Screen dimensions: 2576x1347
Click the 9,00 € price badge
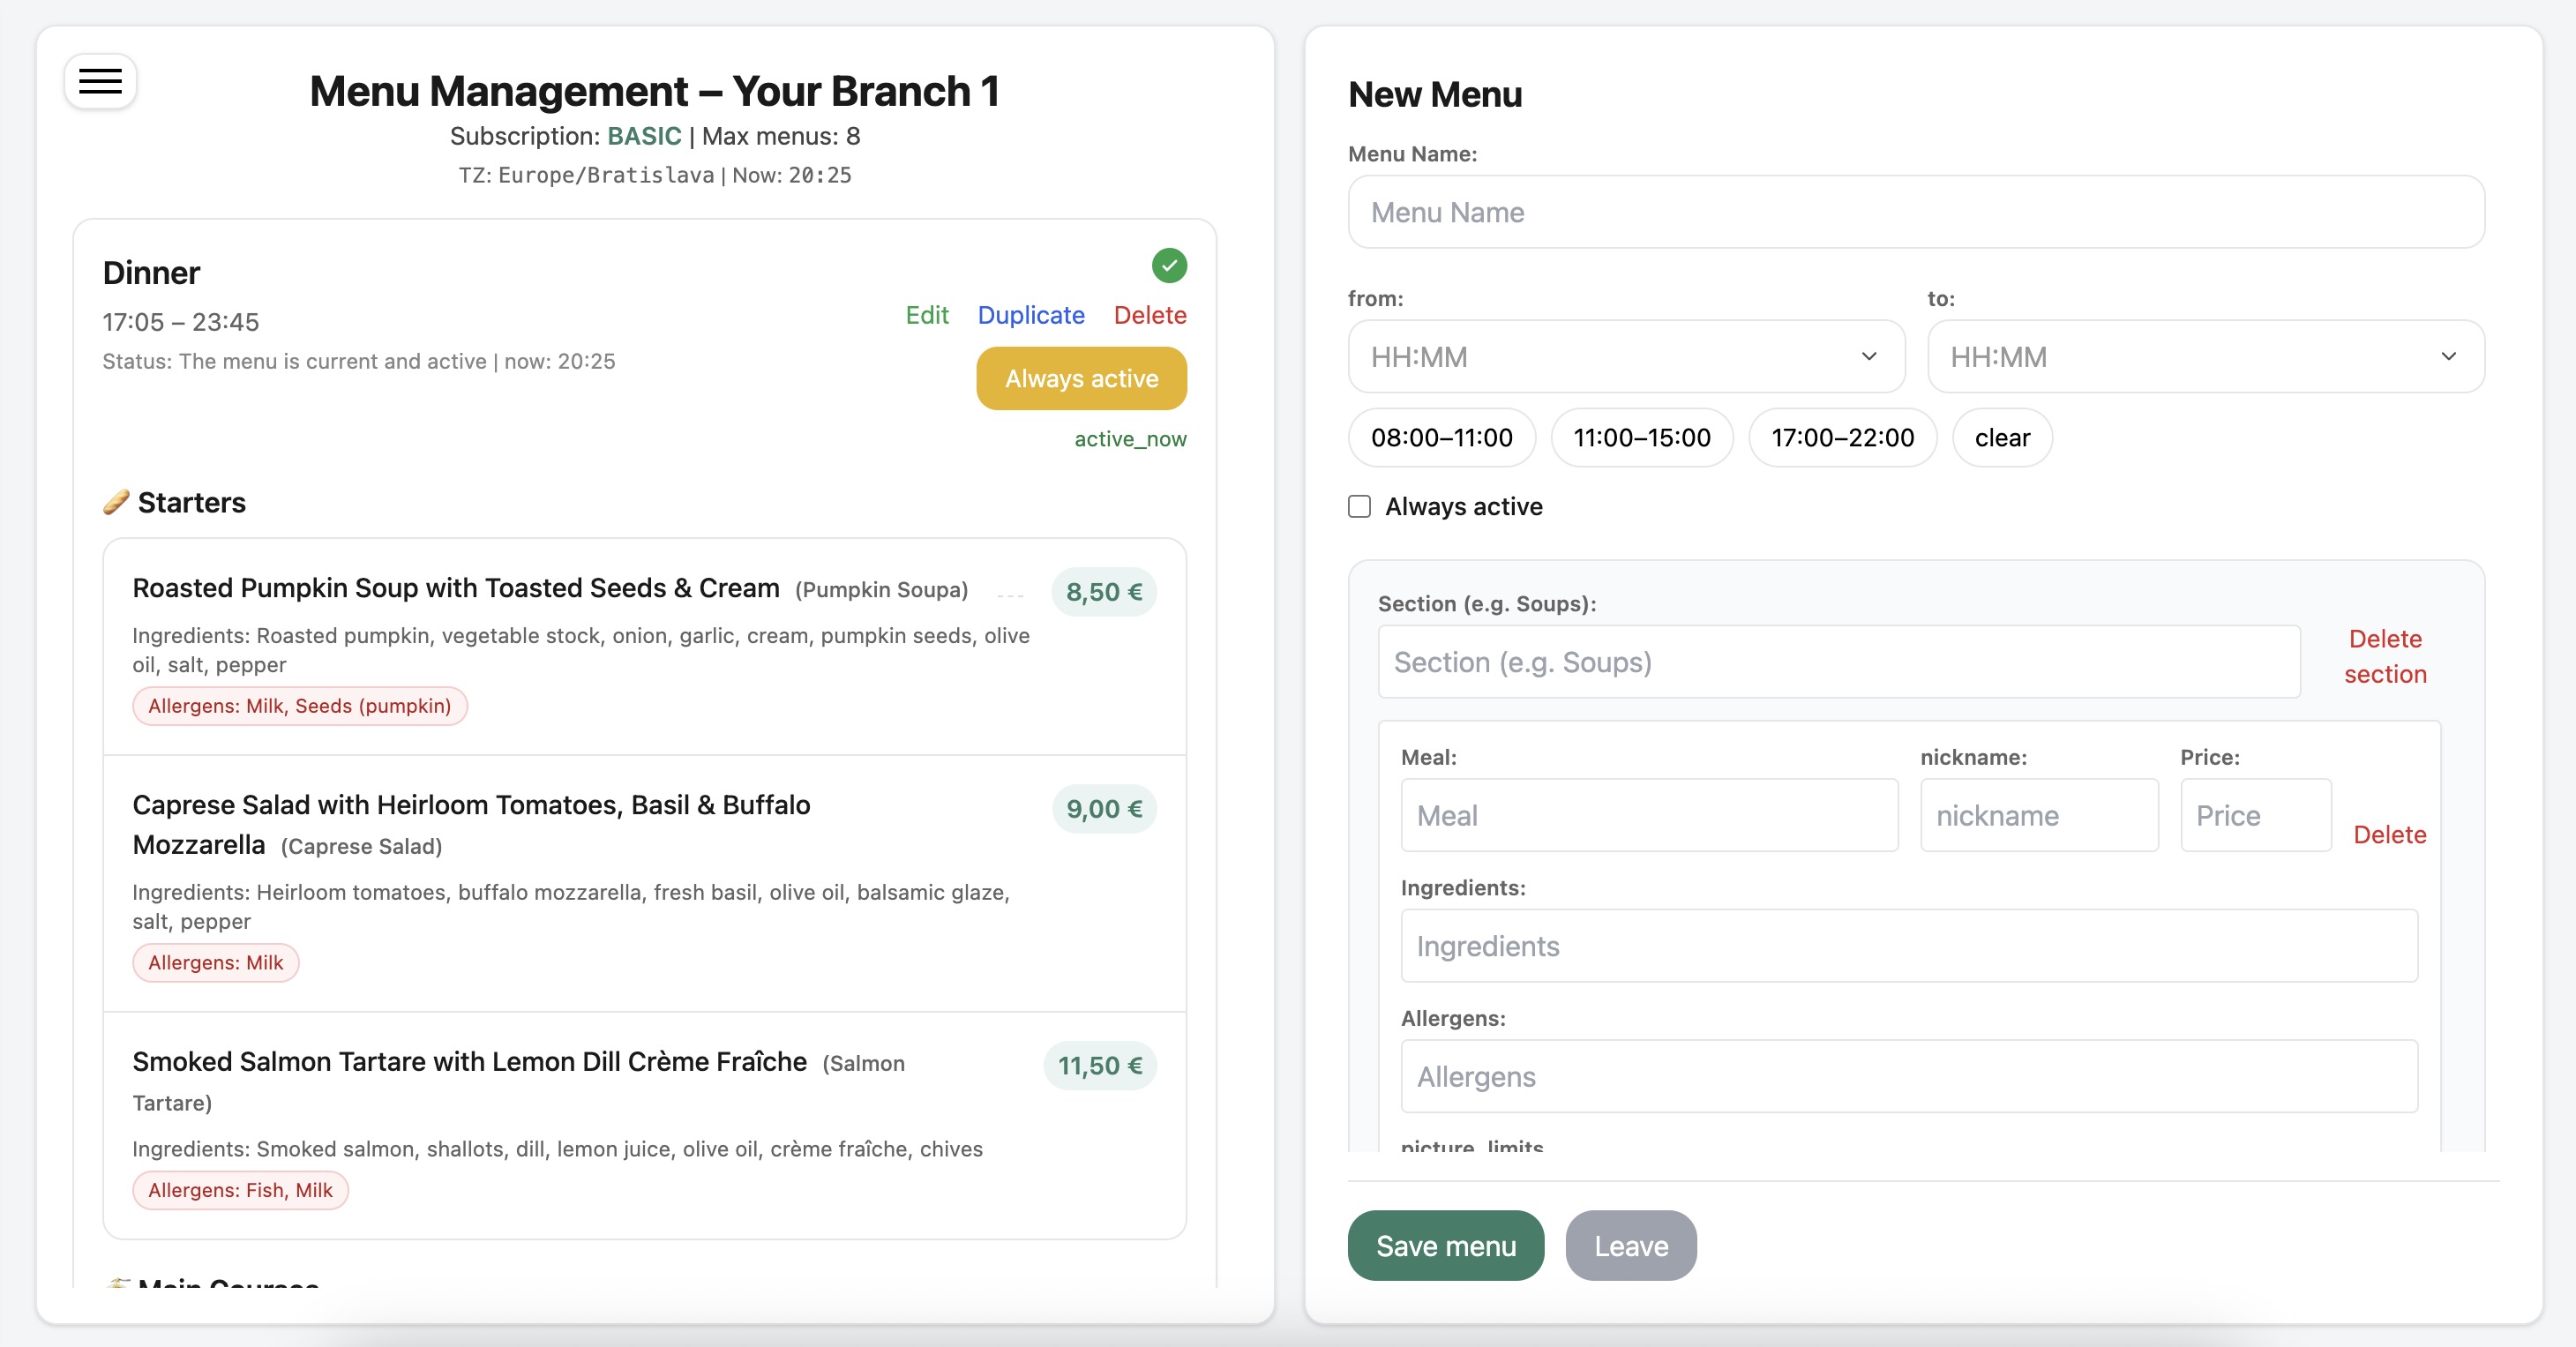click(1104, 808)
